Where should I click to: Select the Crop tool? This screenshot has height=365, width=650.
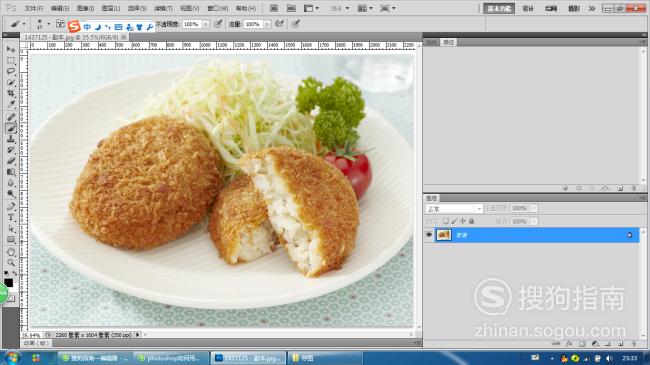point(11,93)
